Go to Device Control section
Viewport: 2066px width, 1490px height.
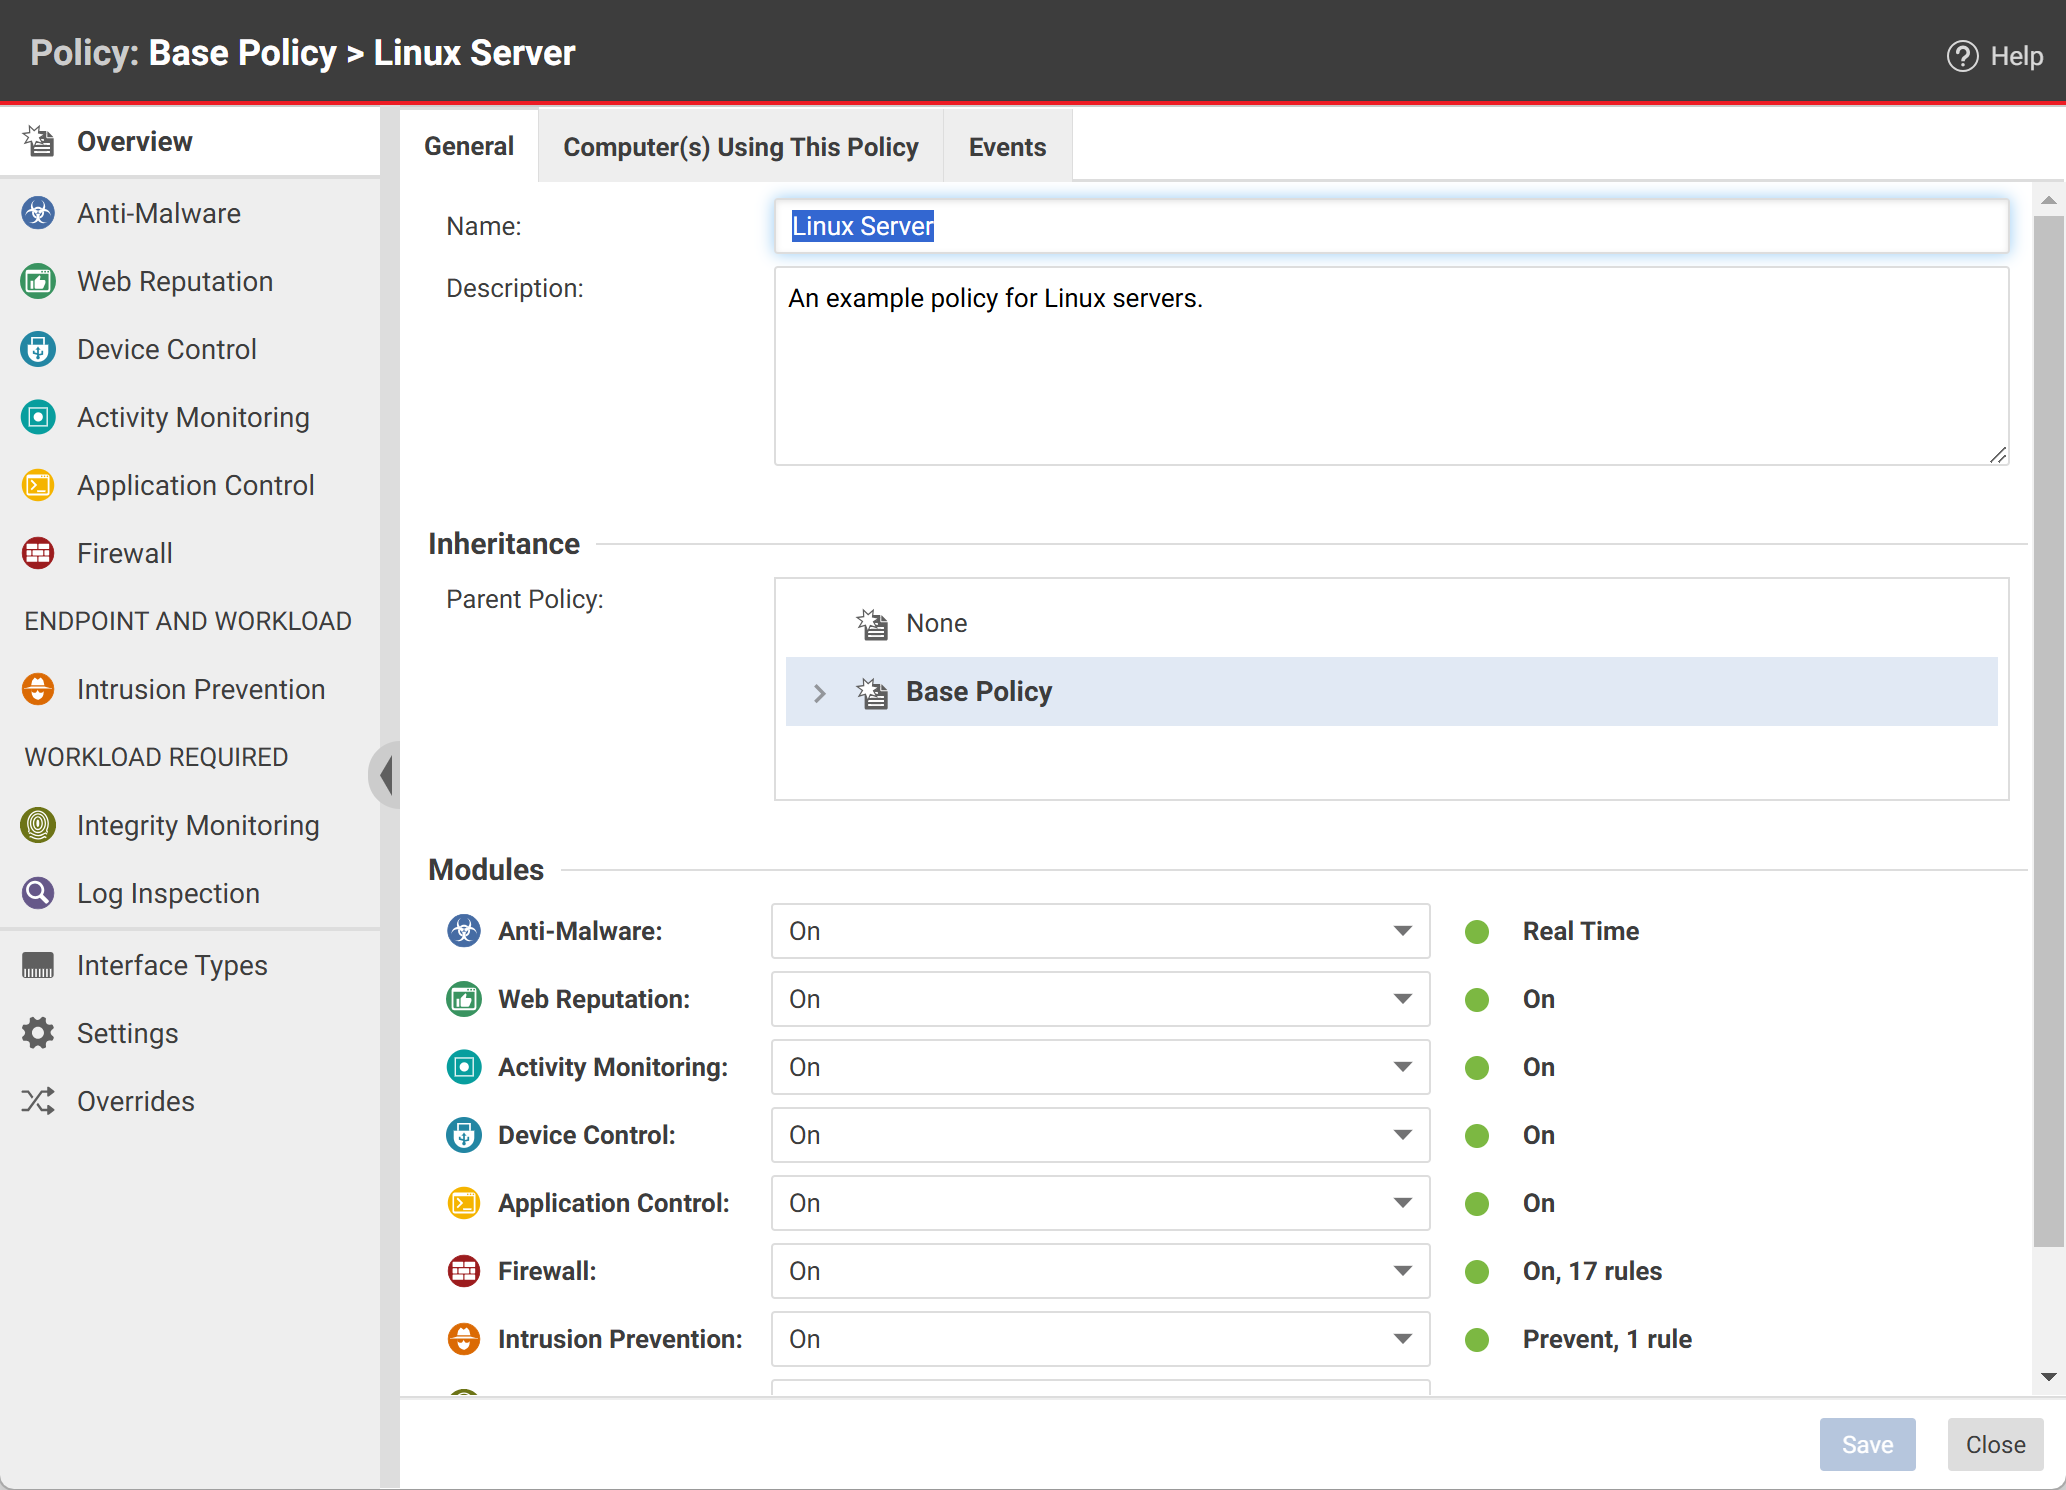click(x=190, y=349)
